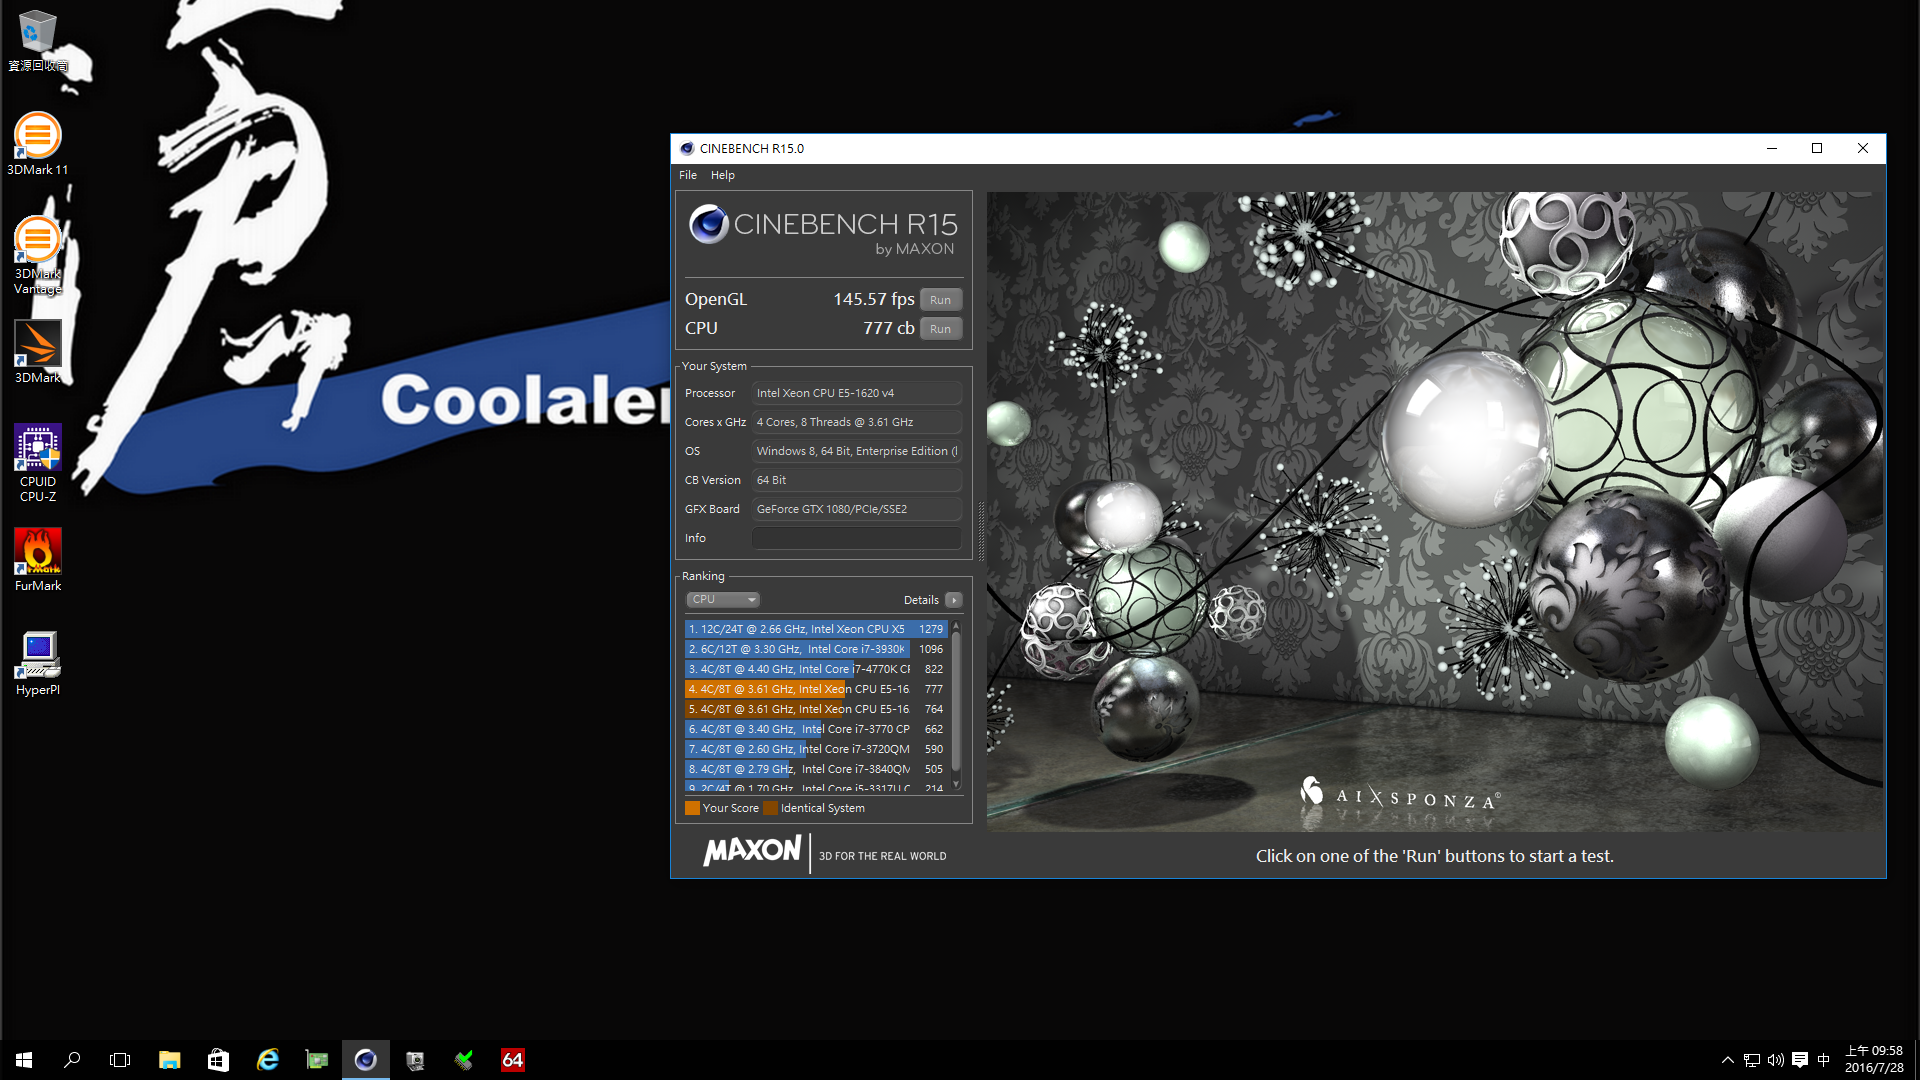Click the Cinebench R15 logo sphere
This screenshot has height=1080, width=1920.
[x=708, y=224]
